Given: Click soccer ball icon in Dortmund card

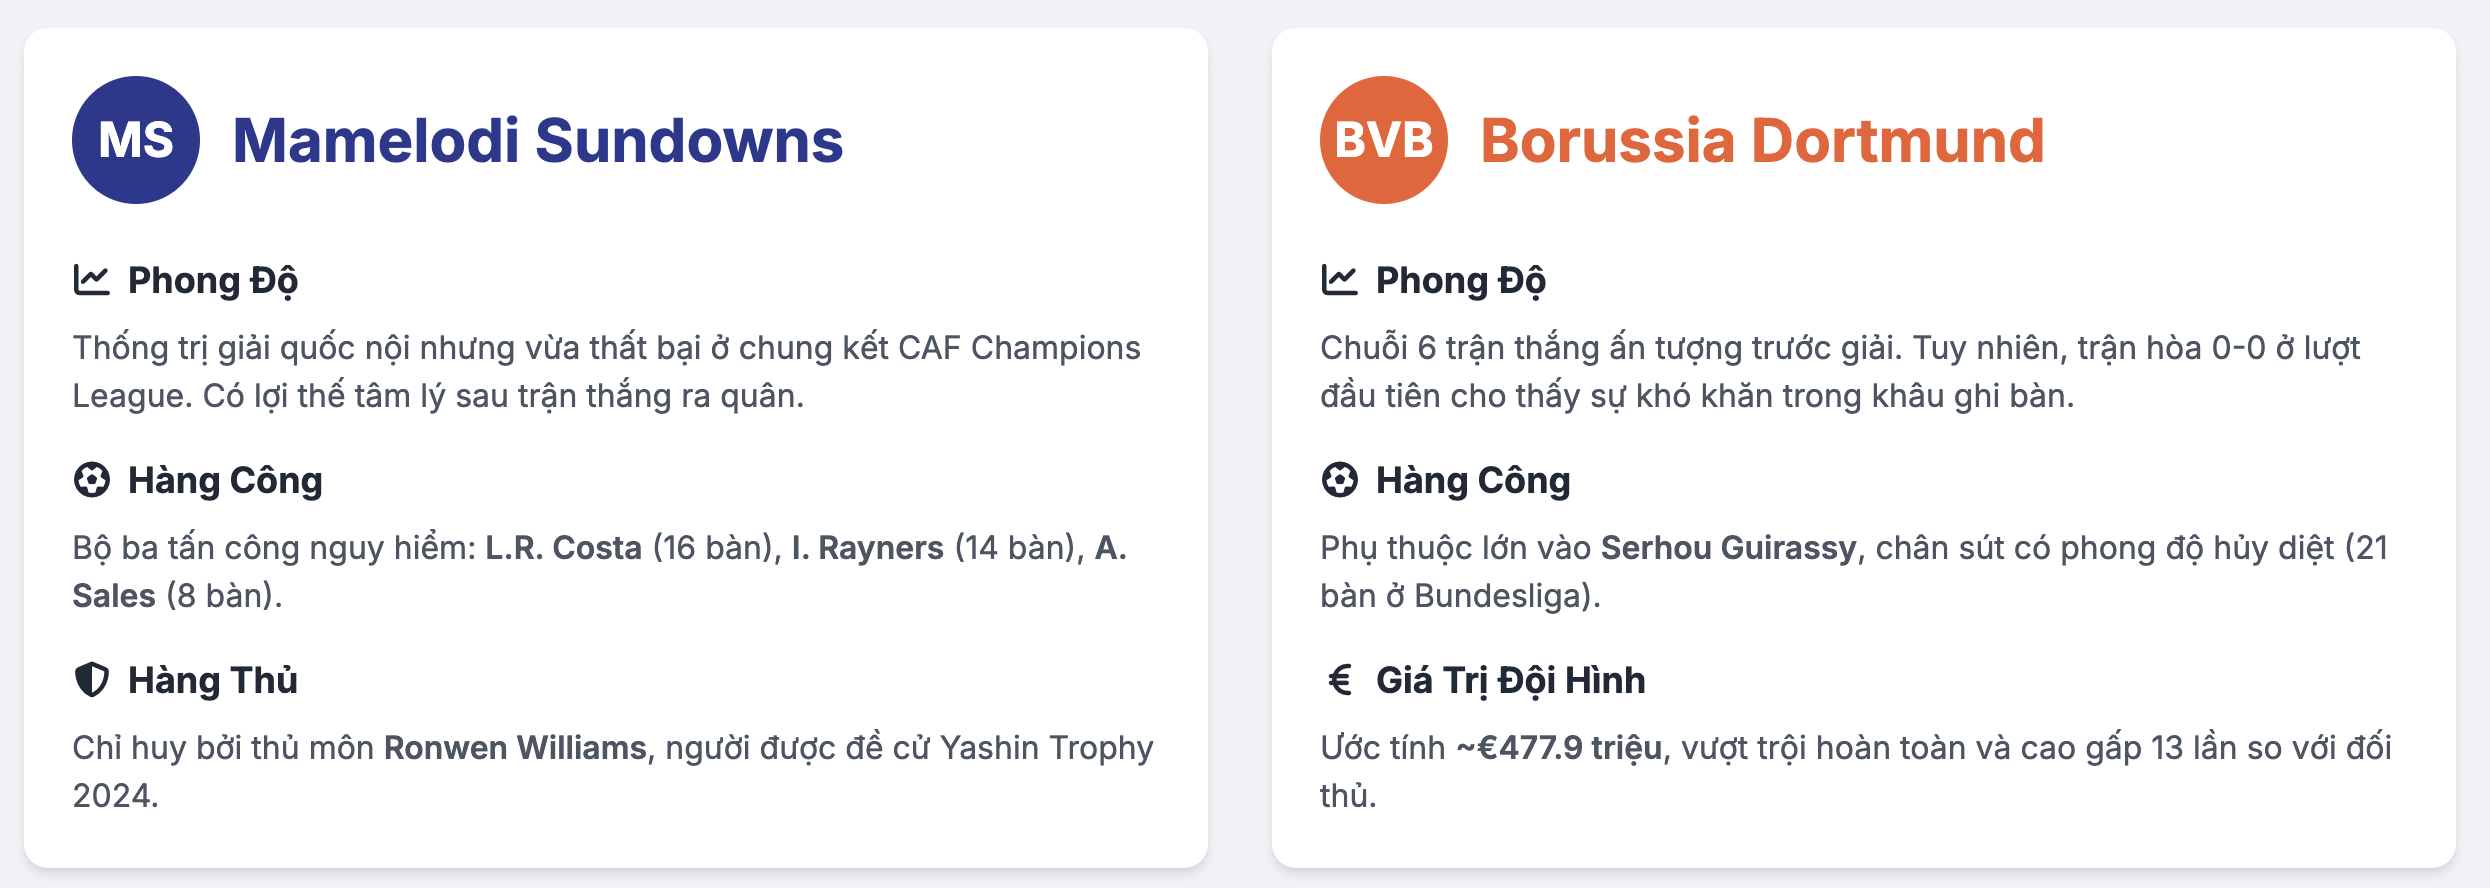Looking at the screenshot, I should tap(1340, 480).
